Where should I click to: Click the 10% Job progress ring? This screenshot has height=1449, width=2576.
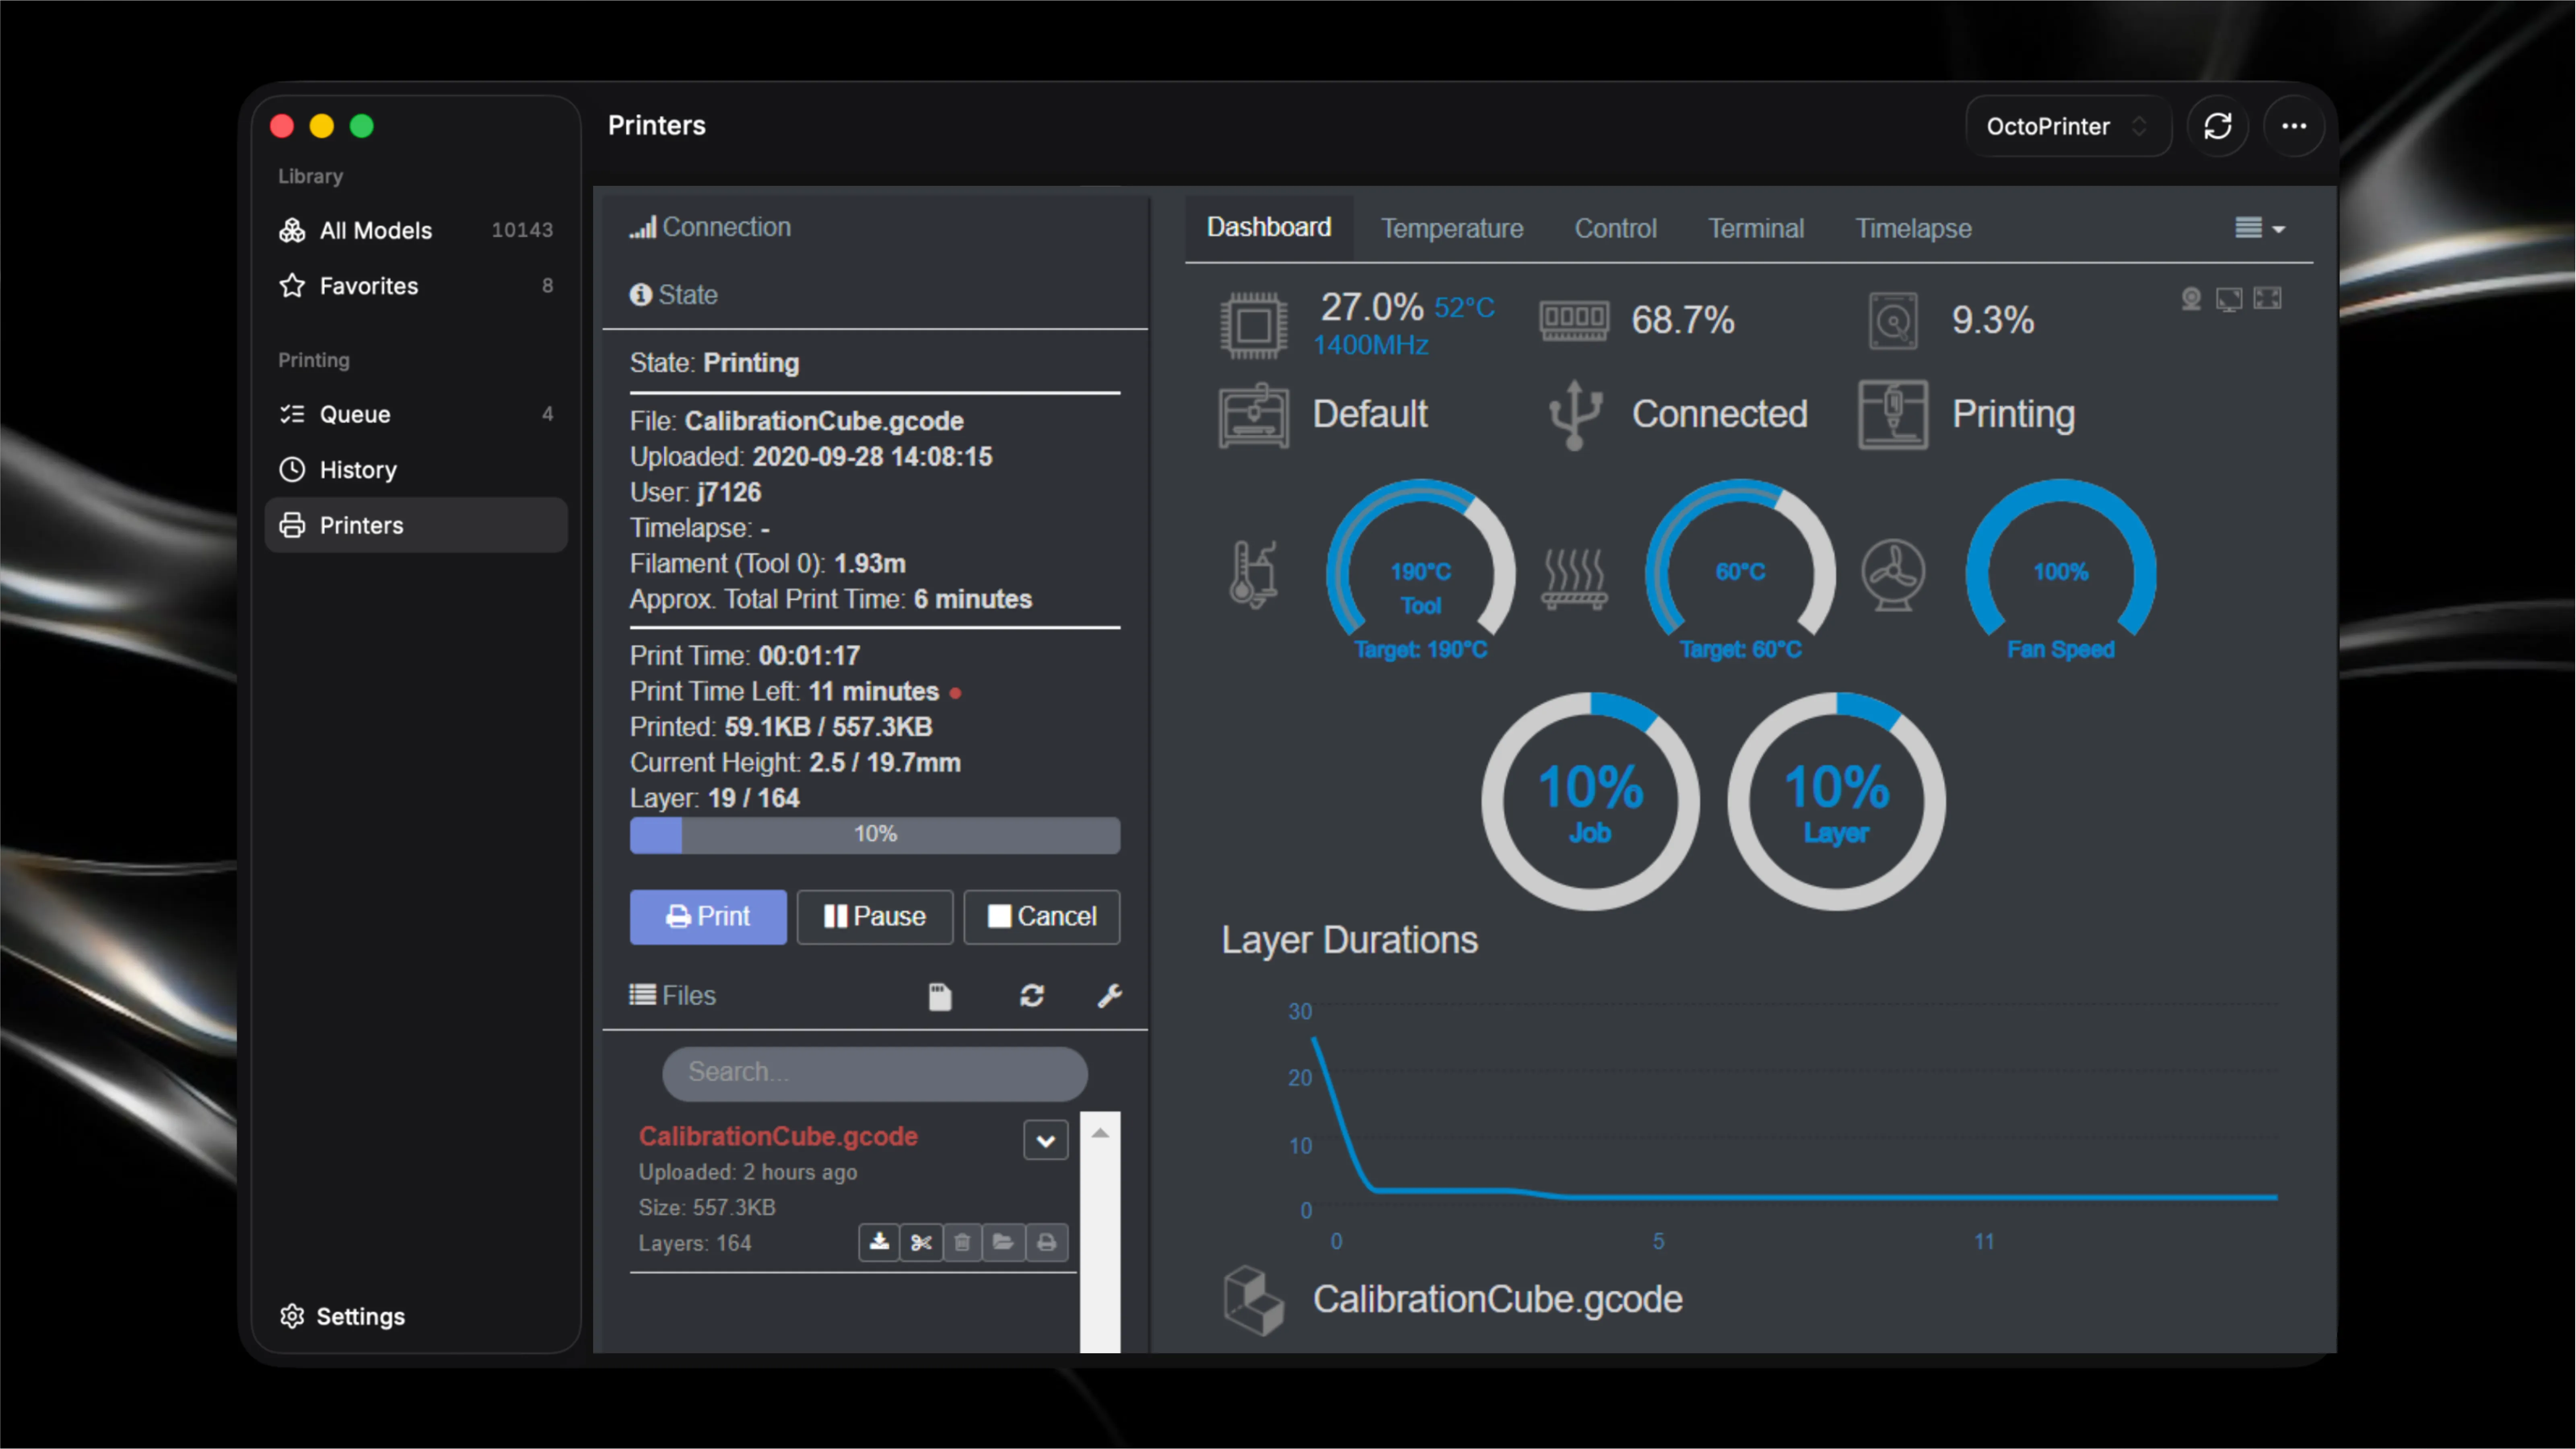pos(1590,801)
